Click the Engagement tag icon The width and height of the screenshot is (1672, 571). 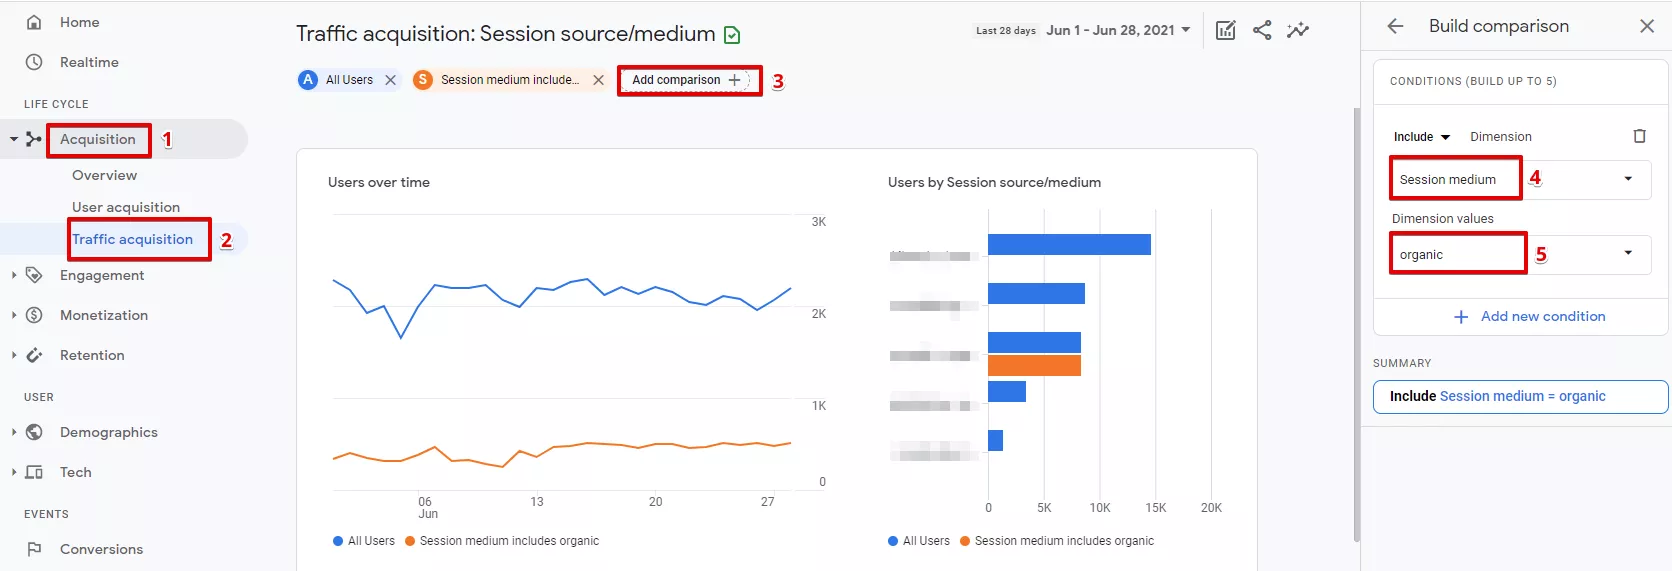(x=34, y=275)
